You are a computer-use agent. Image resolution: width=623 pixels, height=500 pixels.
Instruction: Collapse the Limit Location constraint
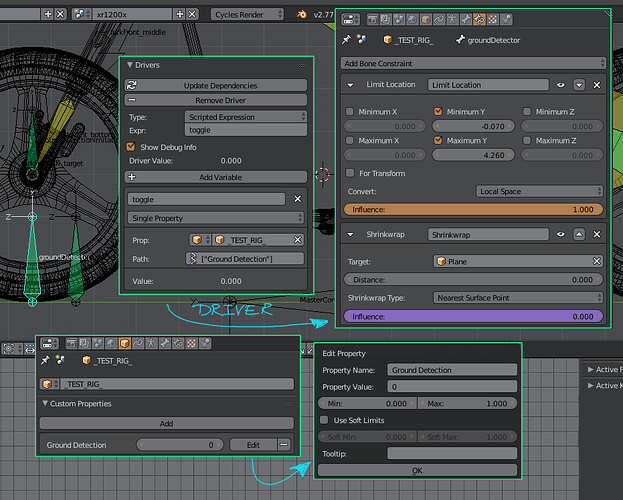(350, 85)
